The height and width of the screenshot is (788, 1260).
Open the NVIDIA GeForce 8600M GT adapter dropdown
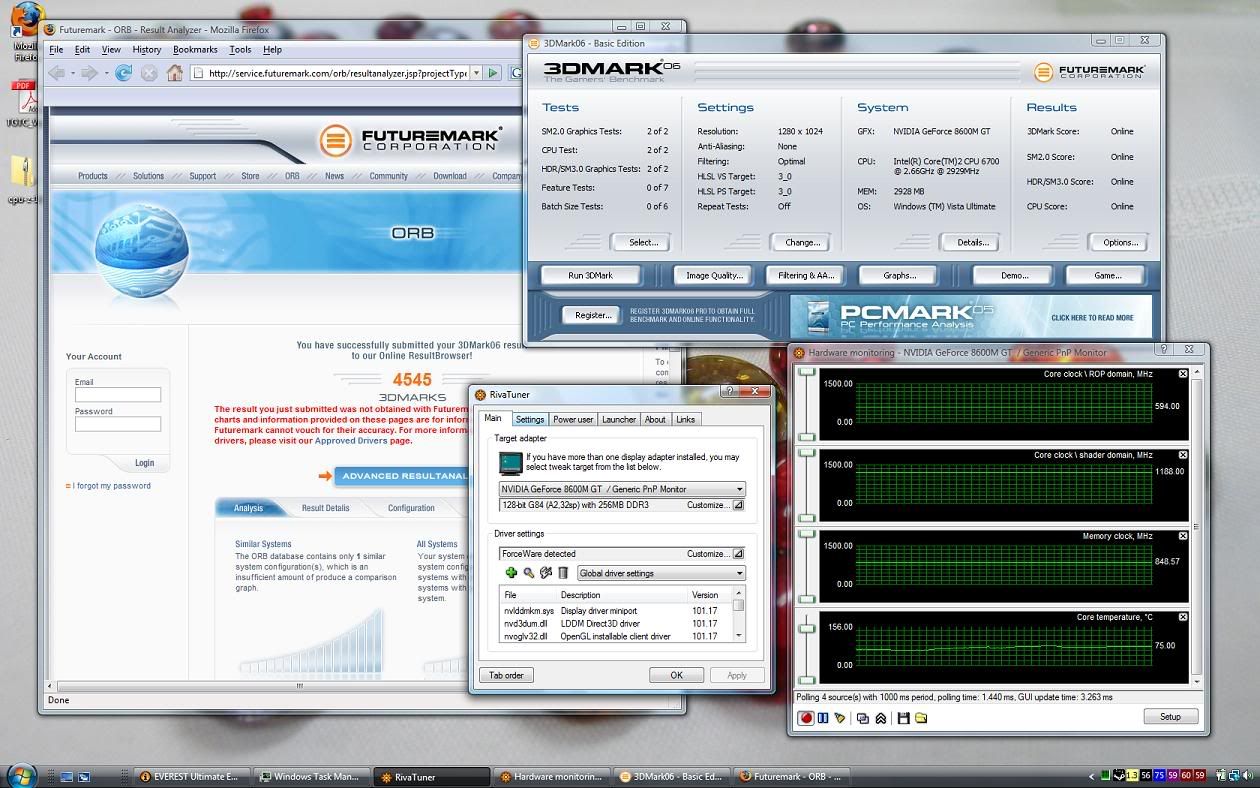tap(622, 489)
